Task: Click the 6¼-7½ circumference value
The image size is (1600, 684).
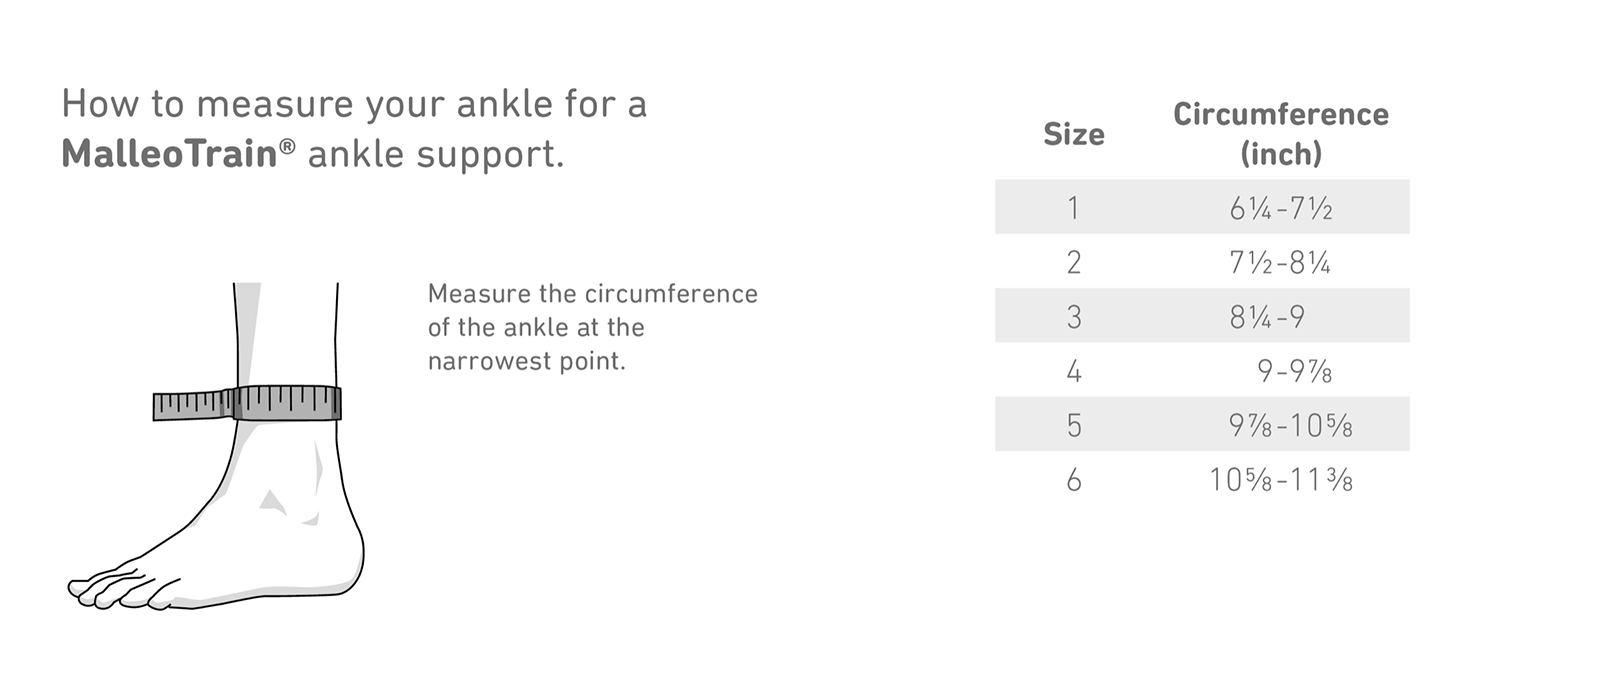Action: pyautogui.click(x=1280, y=208)
